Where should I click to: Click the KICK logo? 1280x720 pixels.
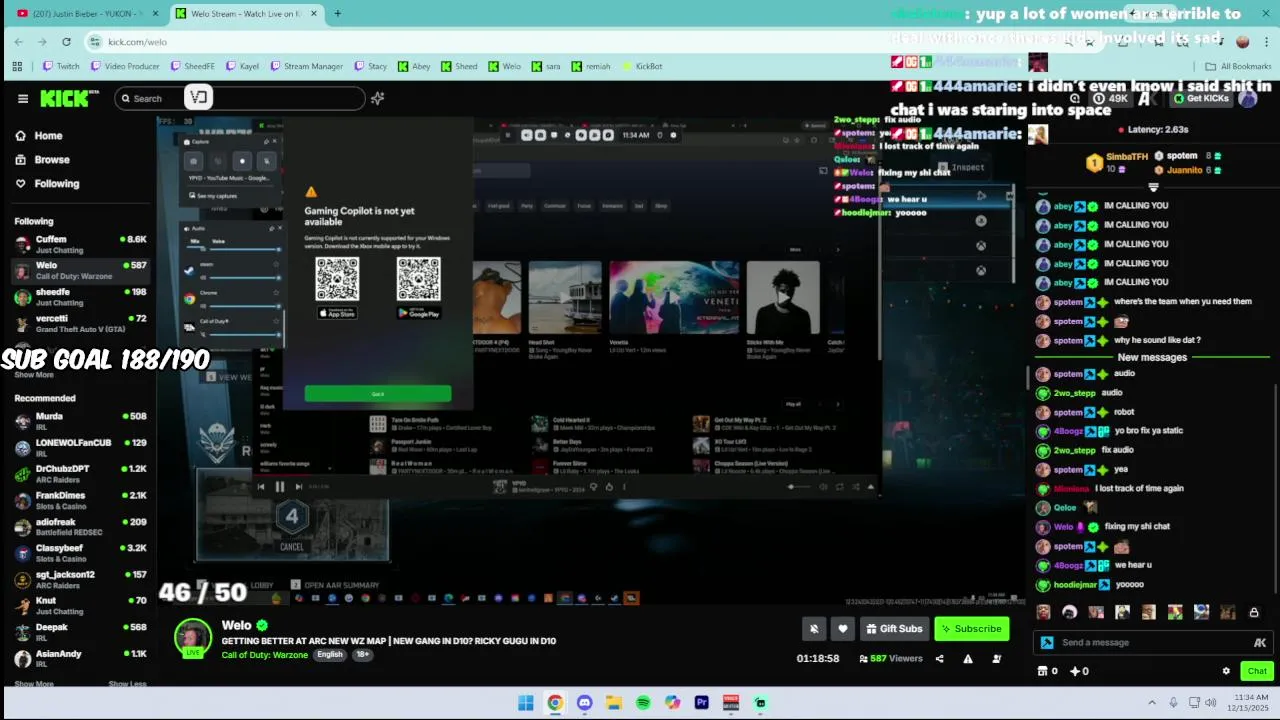[x=68, y=98]
